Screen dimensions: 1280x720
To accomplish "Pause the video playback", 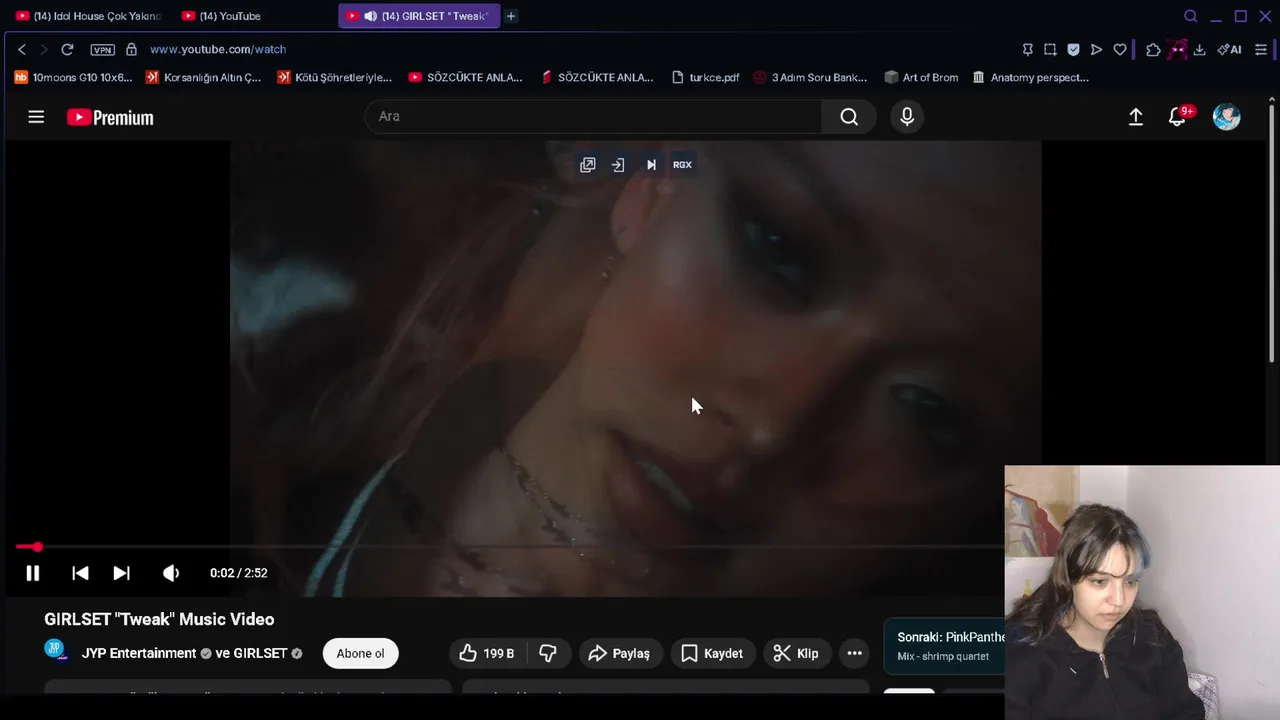I will 32,573.
